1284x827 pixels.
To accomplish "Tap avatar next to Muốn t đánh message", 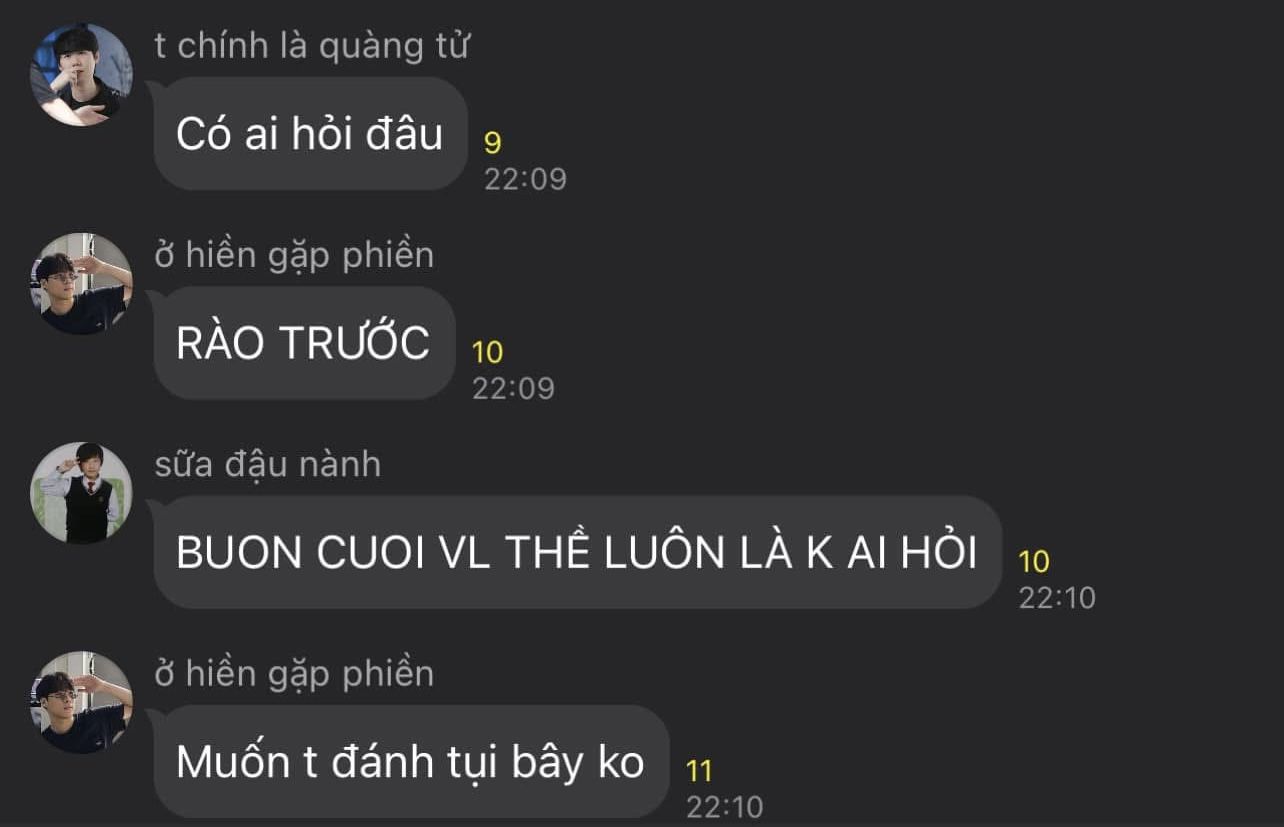I will pyautogui.click(x=81, y=702).
